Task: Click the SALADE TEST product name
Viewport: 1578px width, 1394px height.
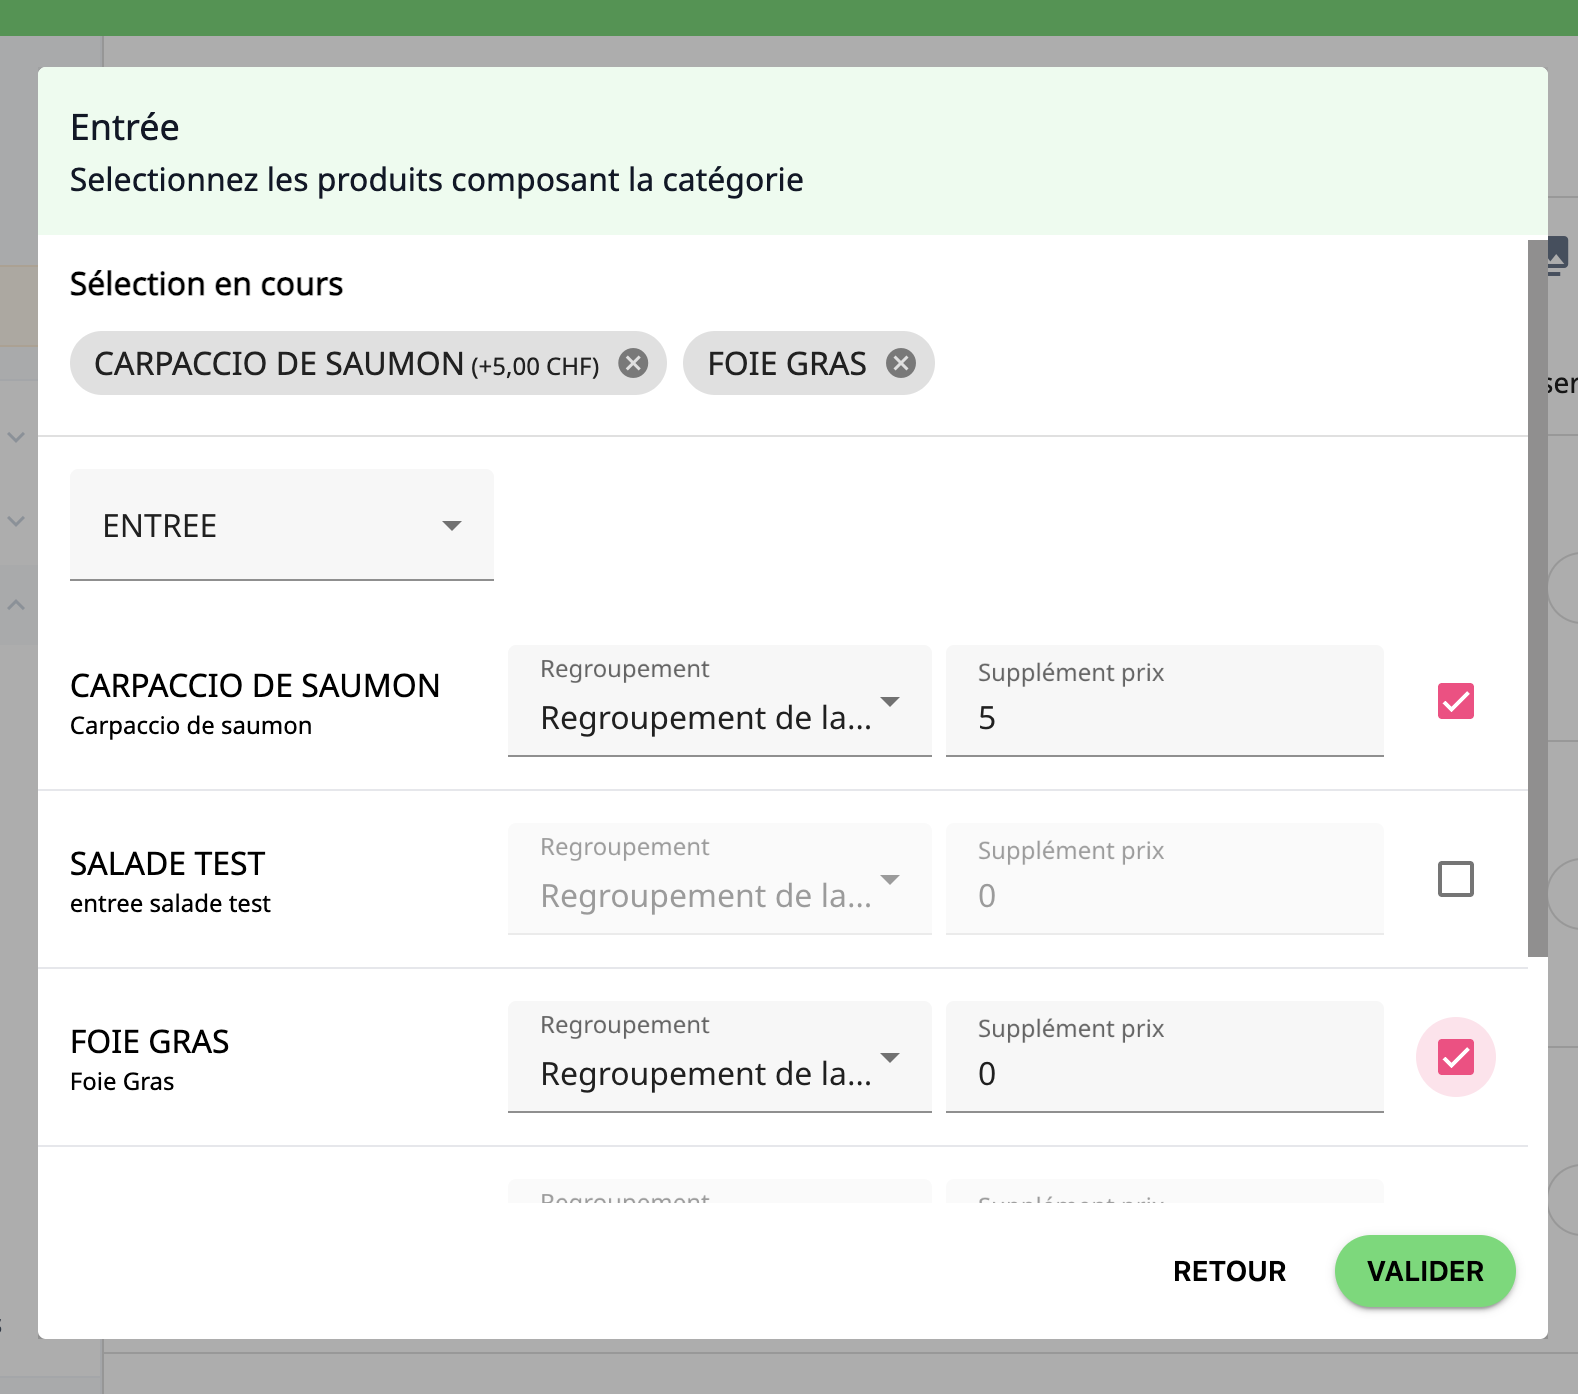Action: (x=167, y=863)
